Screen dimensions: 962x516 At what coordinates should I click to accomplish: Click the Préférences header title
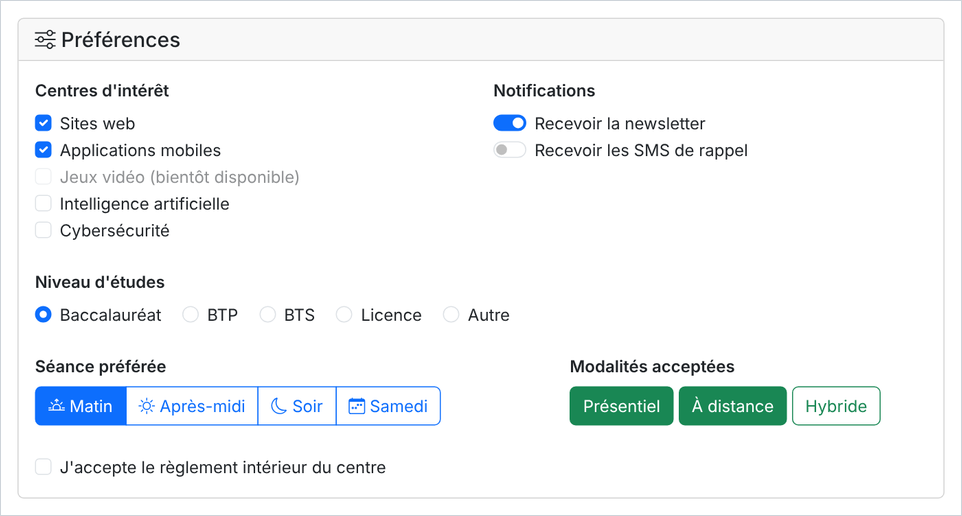[x=121, y=40]
